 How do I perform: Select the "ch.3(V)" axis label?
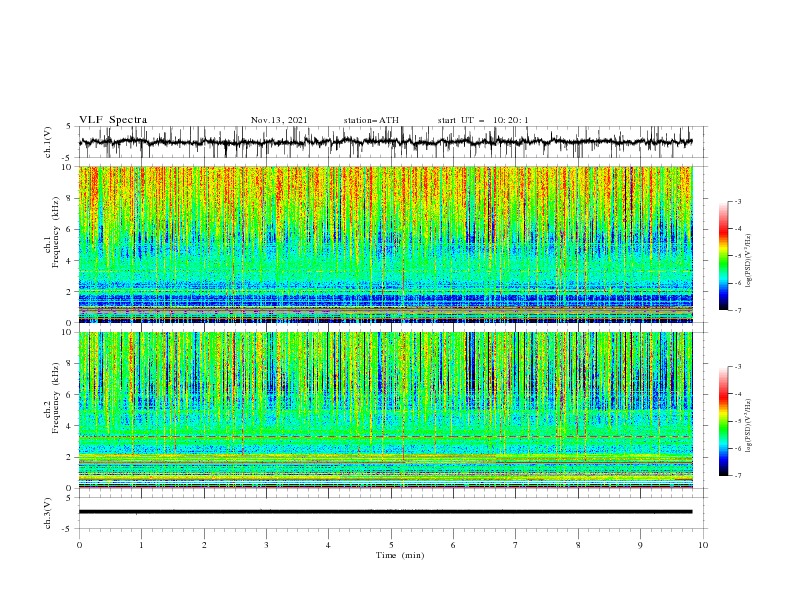48,513
